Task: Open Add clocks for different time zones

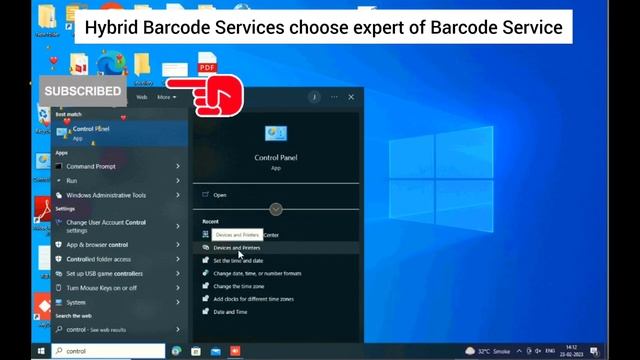Action: pyautogui.click(x=276, y=299)
